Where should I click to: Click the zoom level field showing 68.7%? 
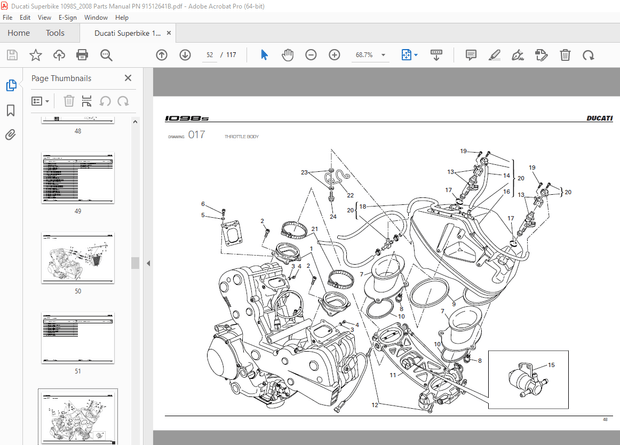pyautogui.click(x=364, y=55)
